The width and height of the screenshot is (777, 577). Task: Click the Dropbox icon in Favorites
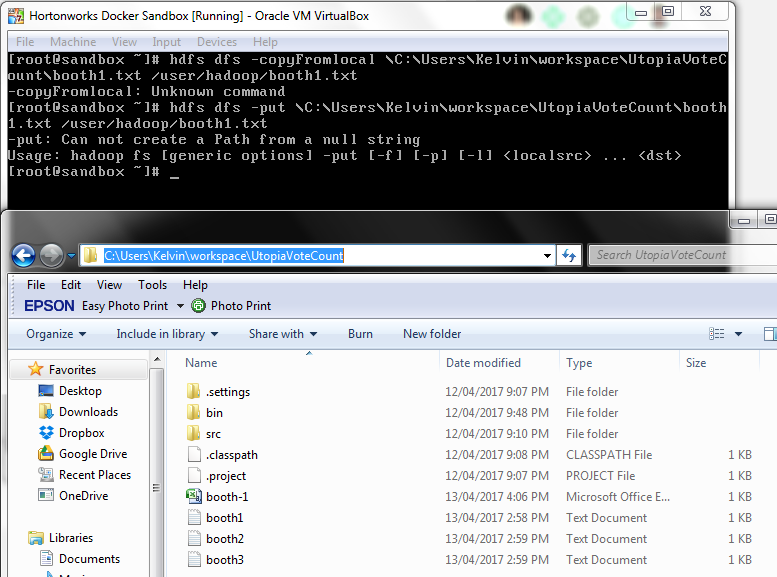(46, 433)
